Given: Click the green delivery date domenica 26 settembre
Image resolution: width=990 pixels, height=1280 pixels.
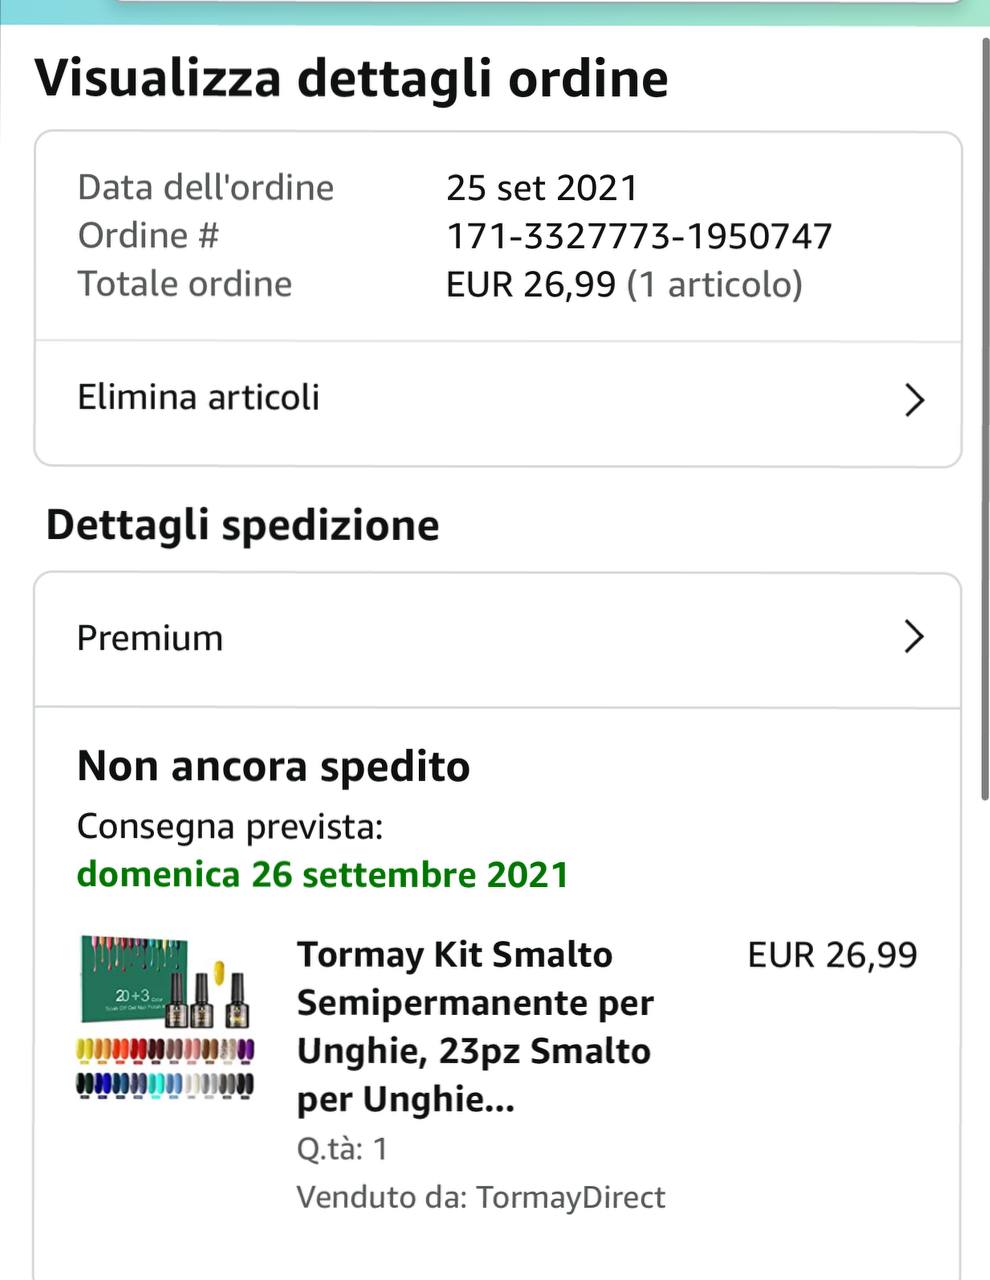Looking at the screenshot, I should [x=322, y=874].
